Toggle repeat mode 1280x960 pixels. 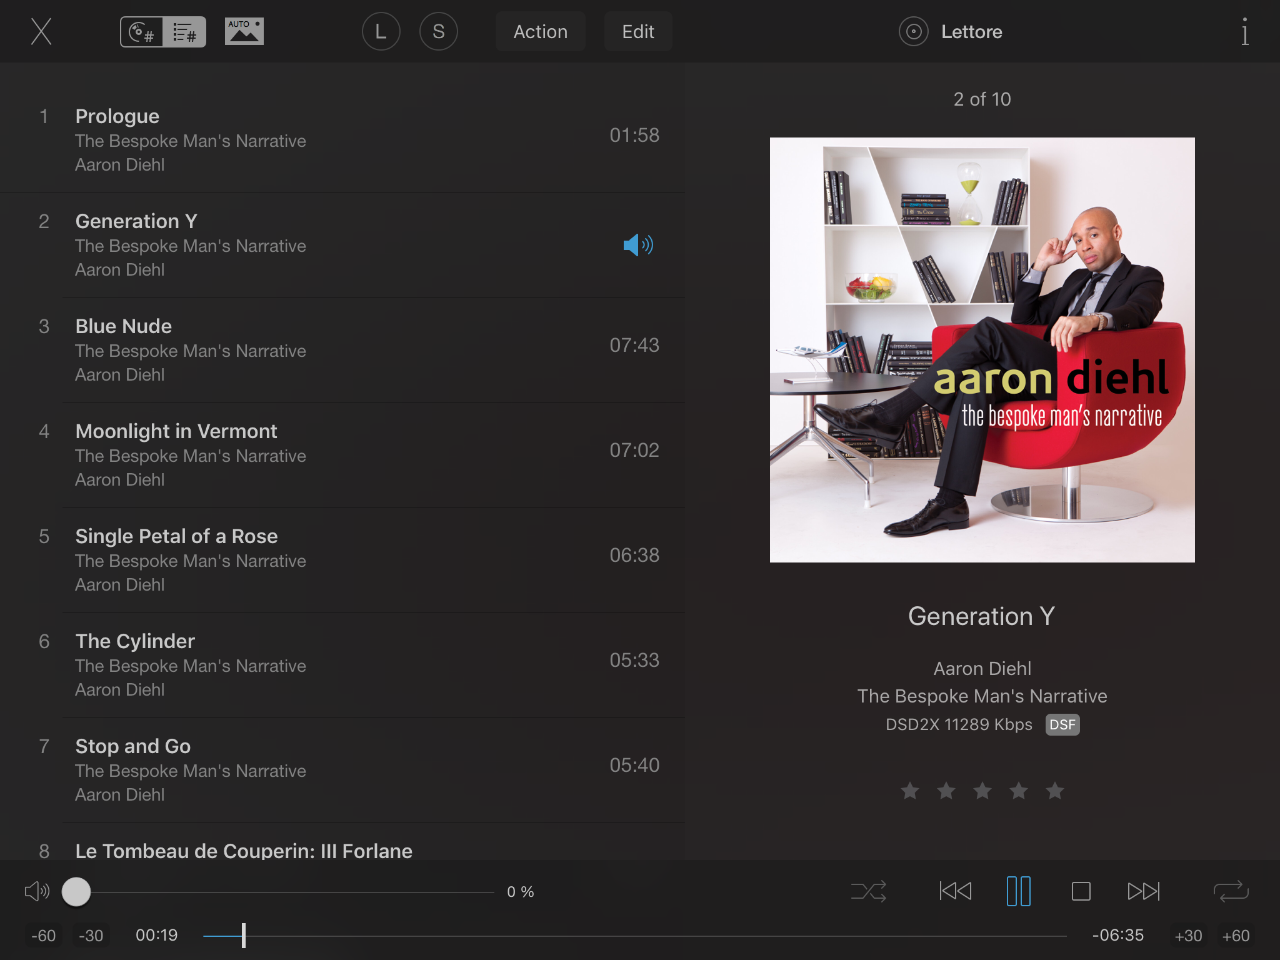[1231, 891]
